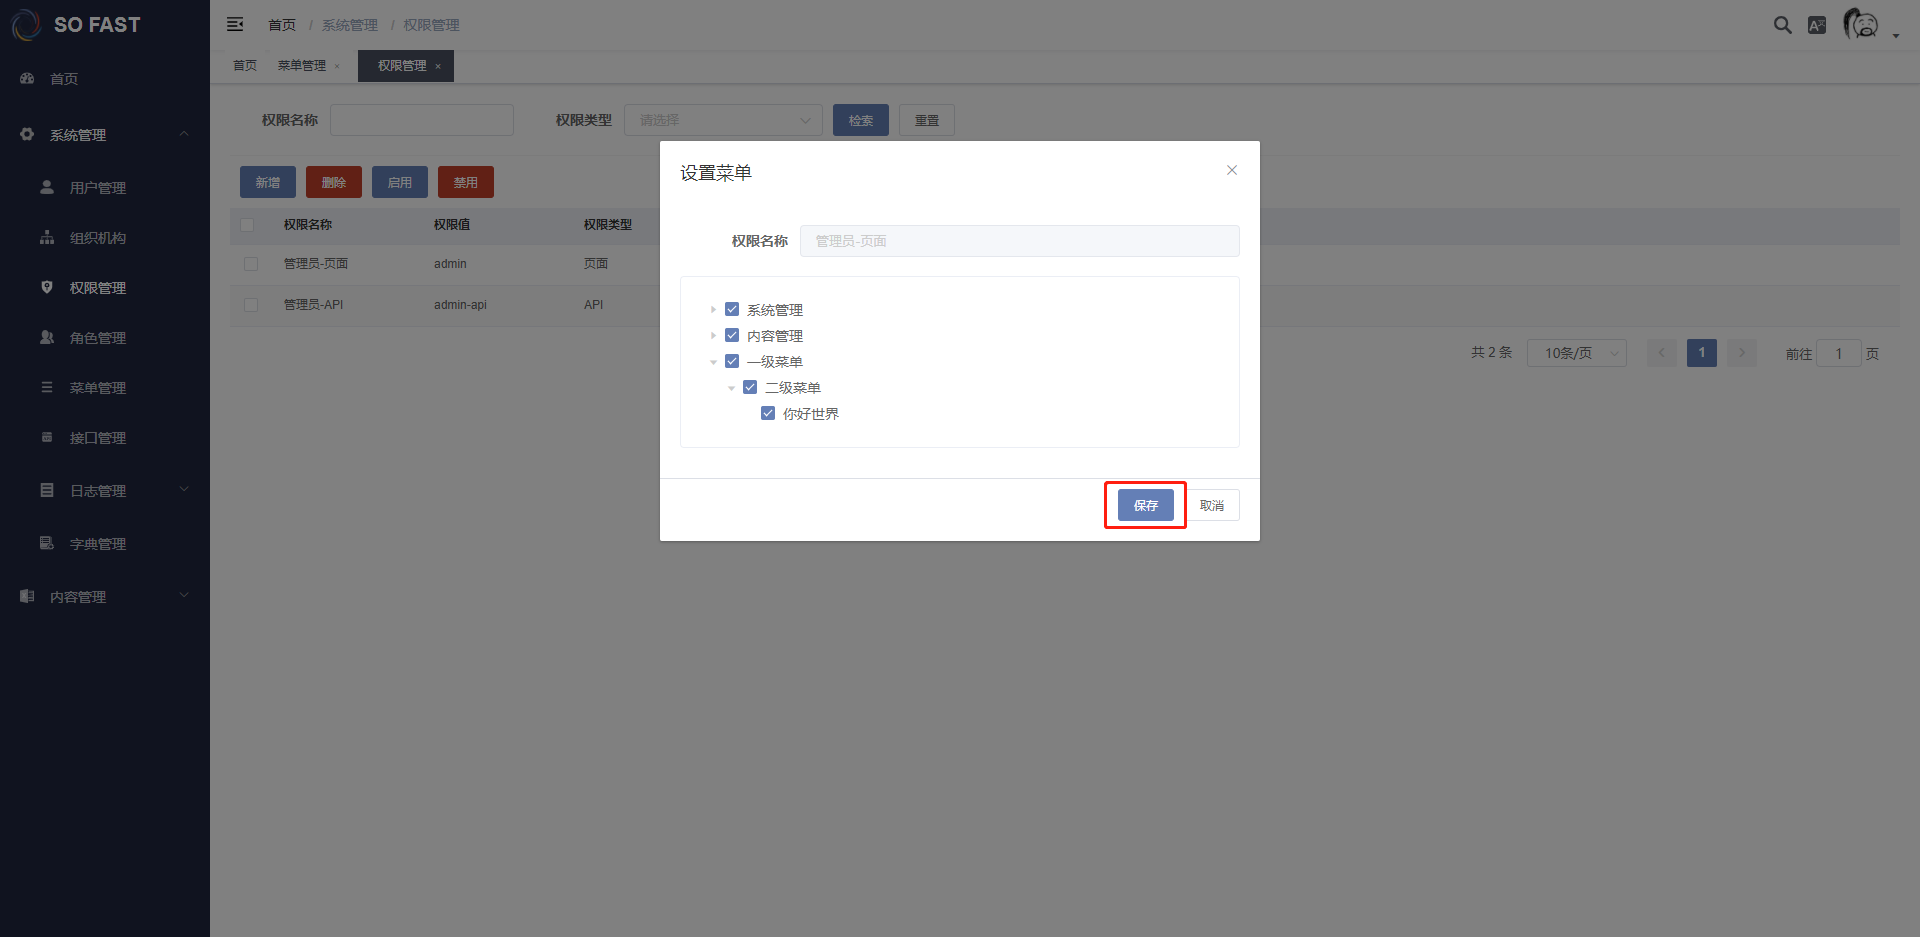This screenshot has height=937, width=1920.
Task: Click the 角色管理 sidebar icon
Action: pyautogui.click(x=47, y=337)
